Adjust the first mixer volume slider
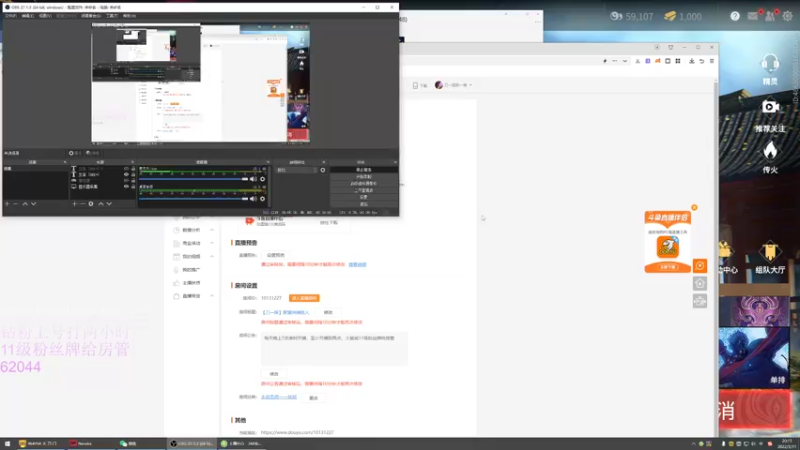Screen dimensions: 800x450 [x=193, y=179]
